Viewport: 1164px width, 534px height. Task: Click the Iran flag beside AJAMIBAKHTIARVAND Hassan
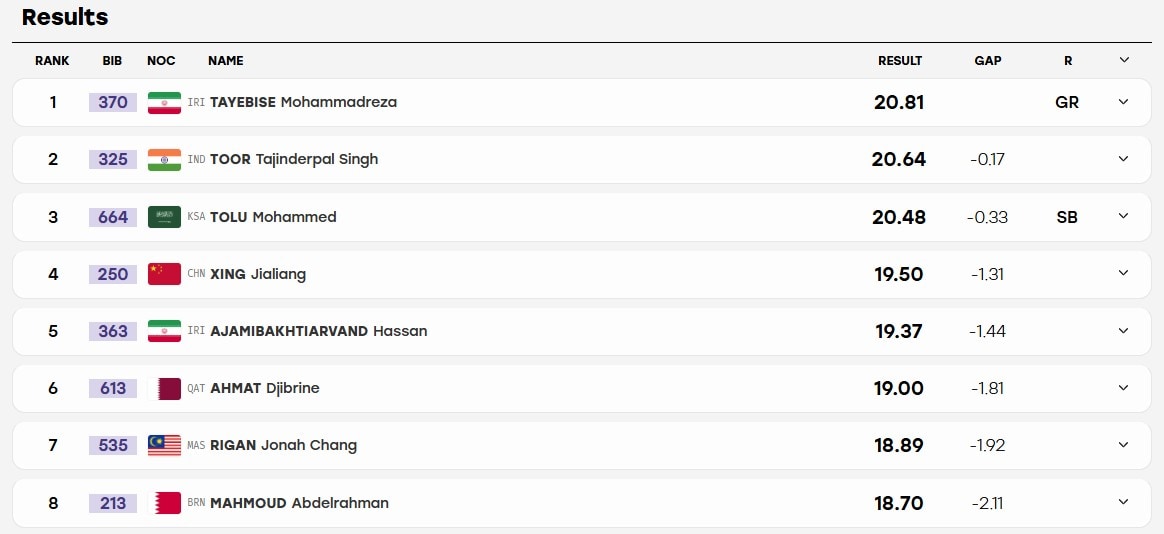coord(164,331)
